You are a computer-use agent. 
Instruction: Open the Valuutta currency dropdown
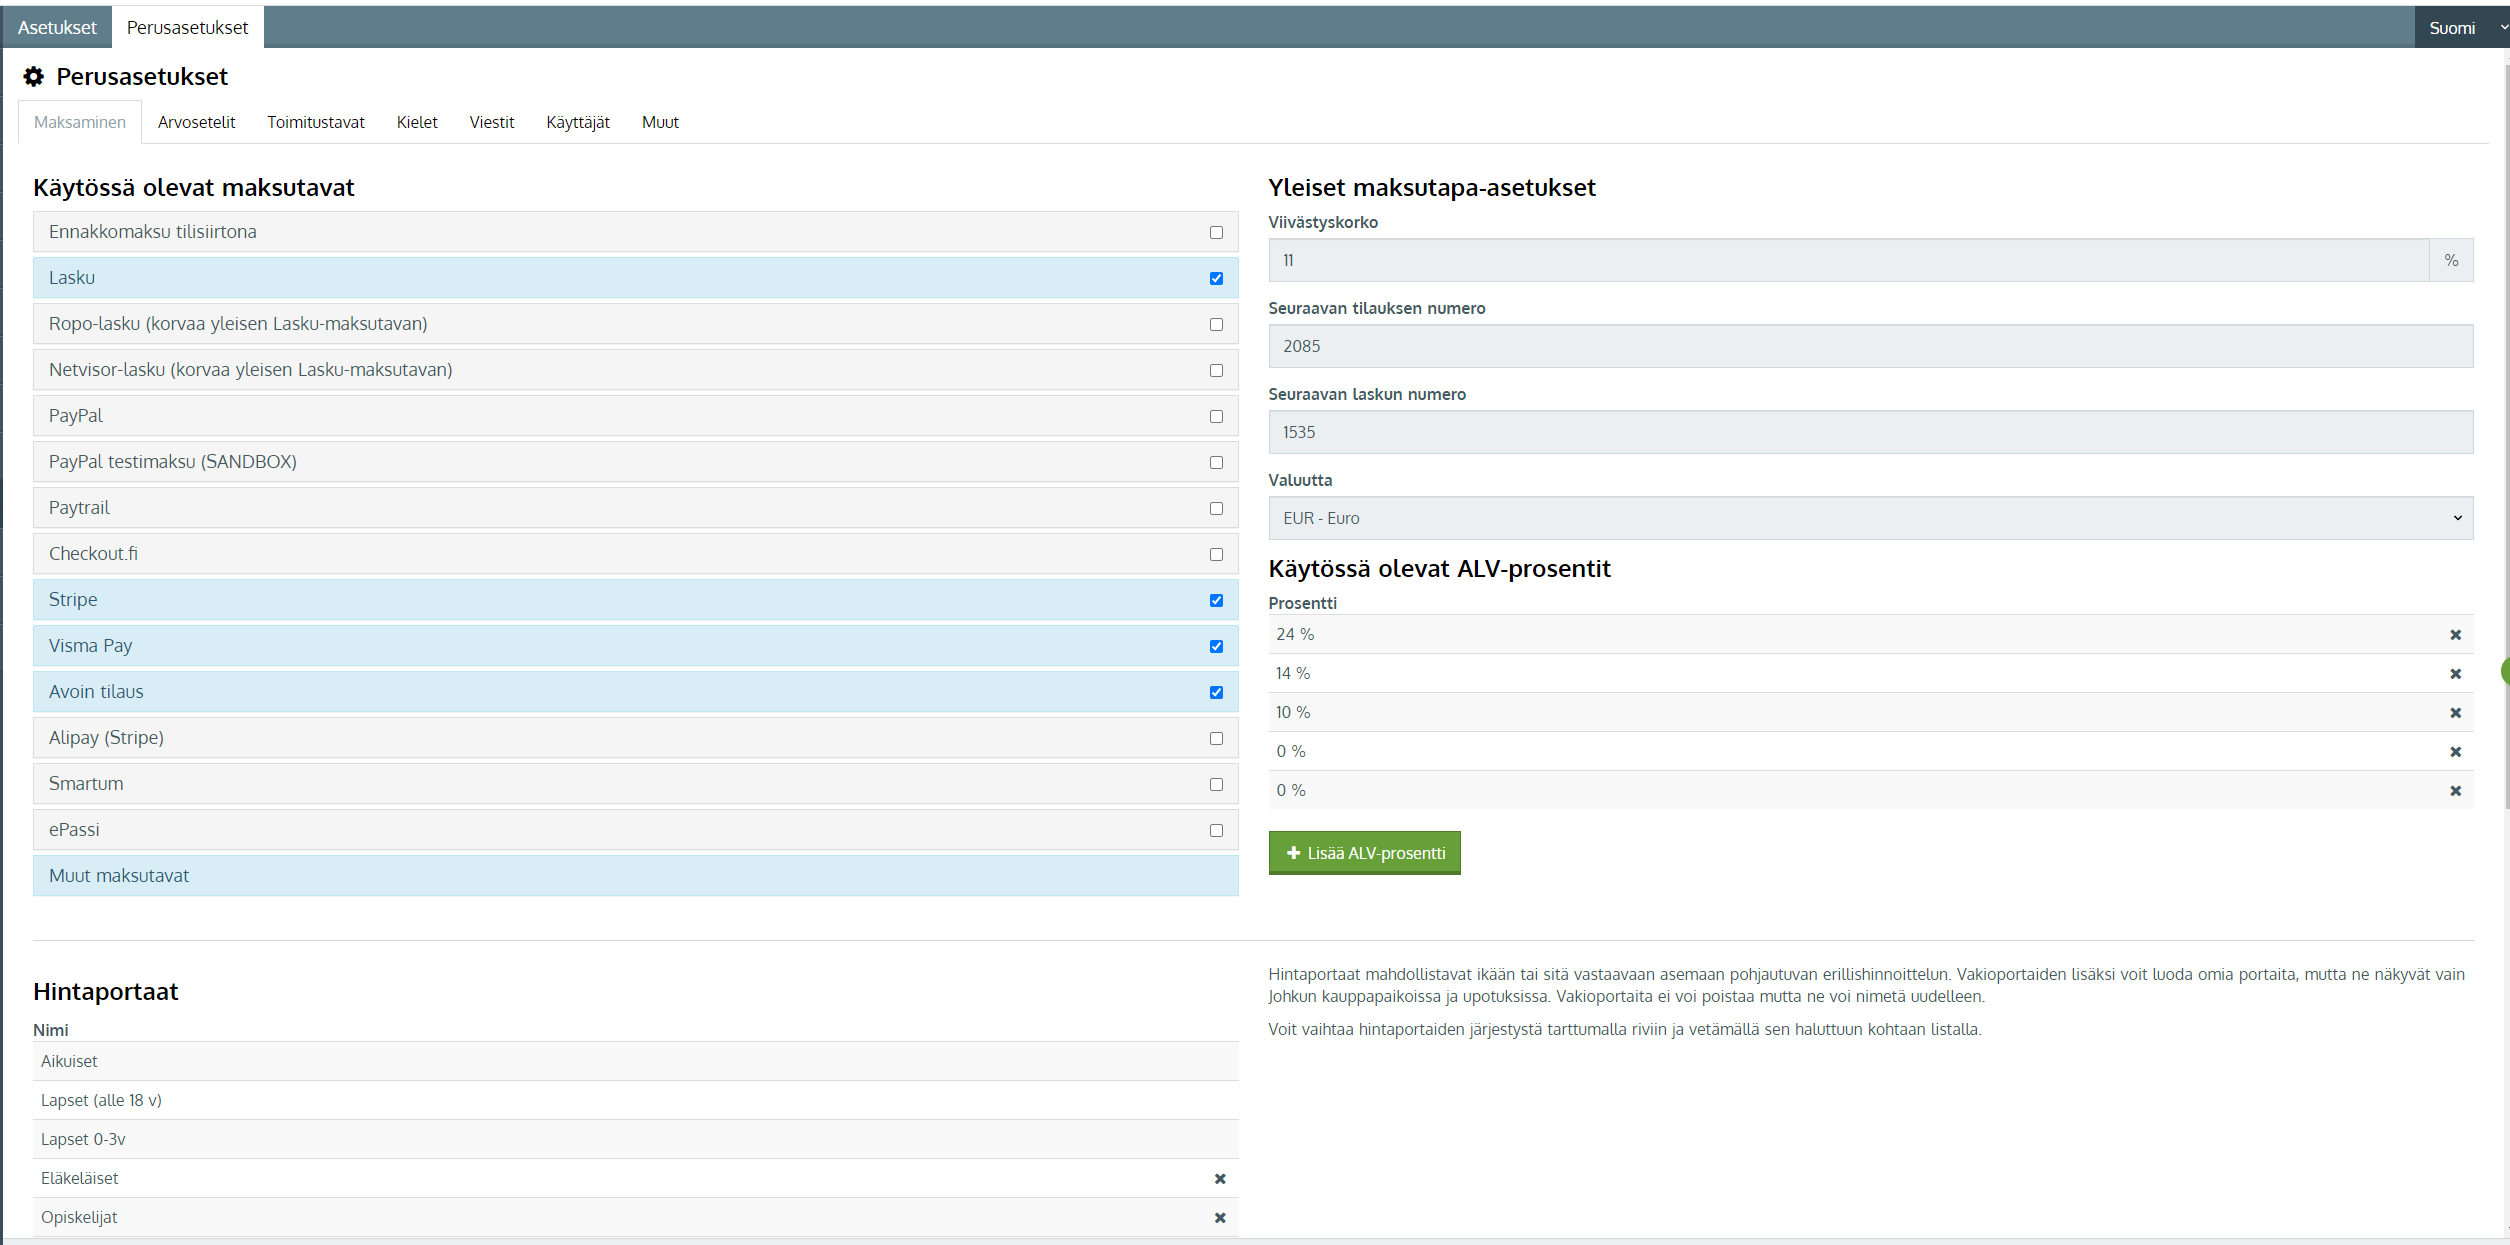pyautogui.click(x=1870, y=518)
